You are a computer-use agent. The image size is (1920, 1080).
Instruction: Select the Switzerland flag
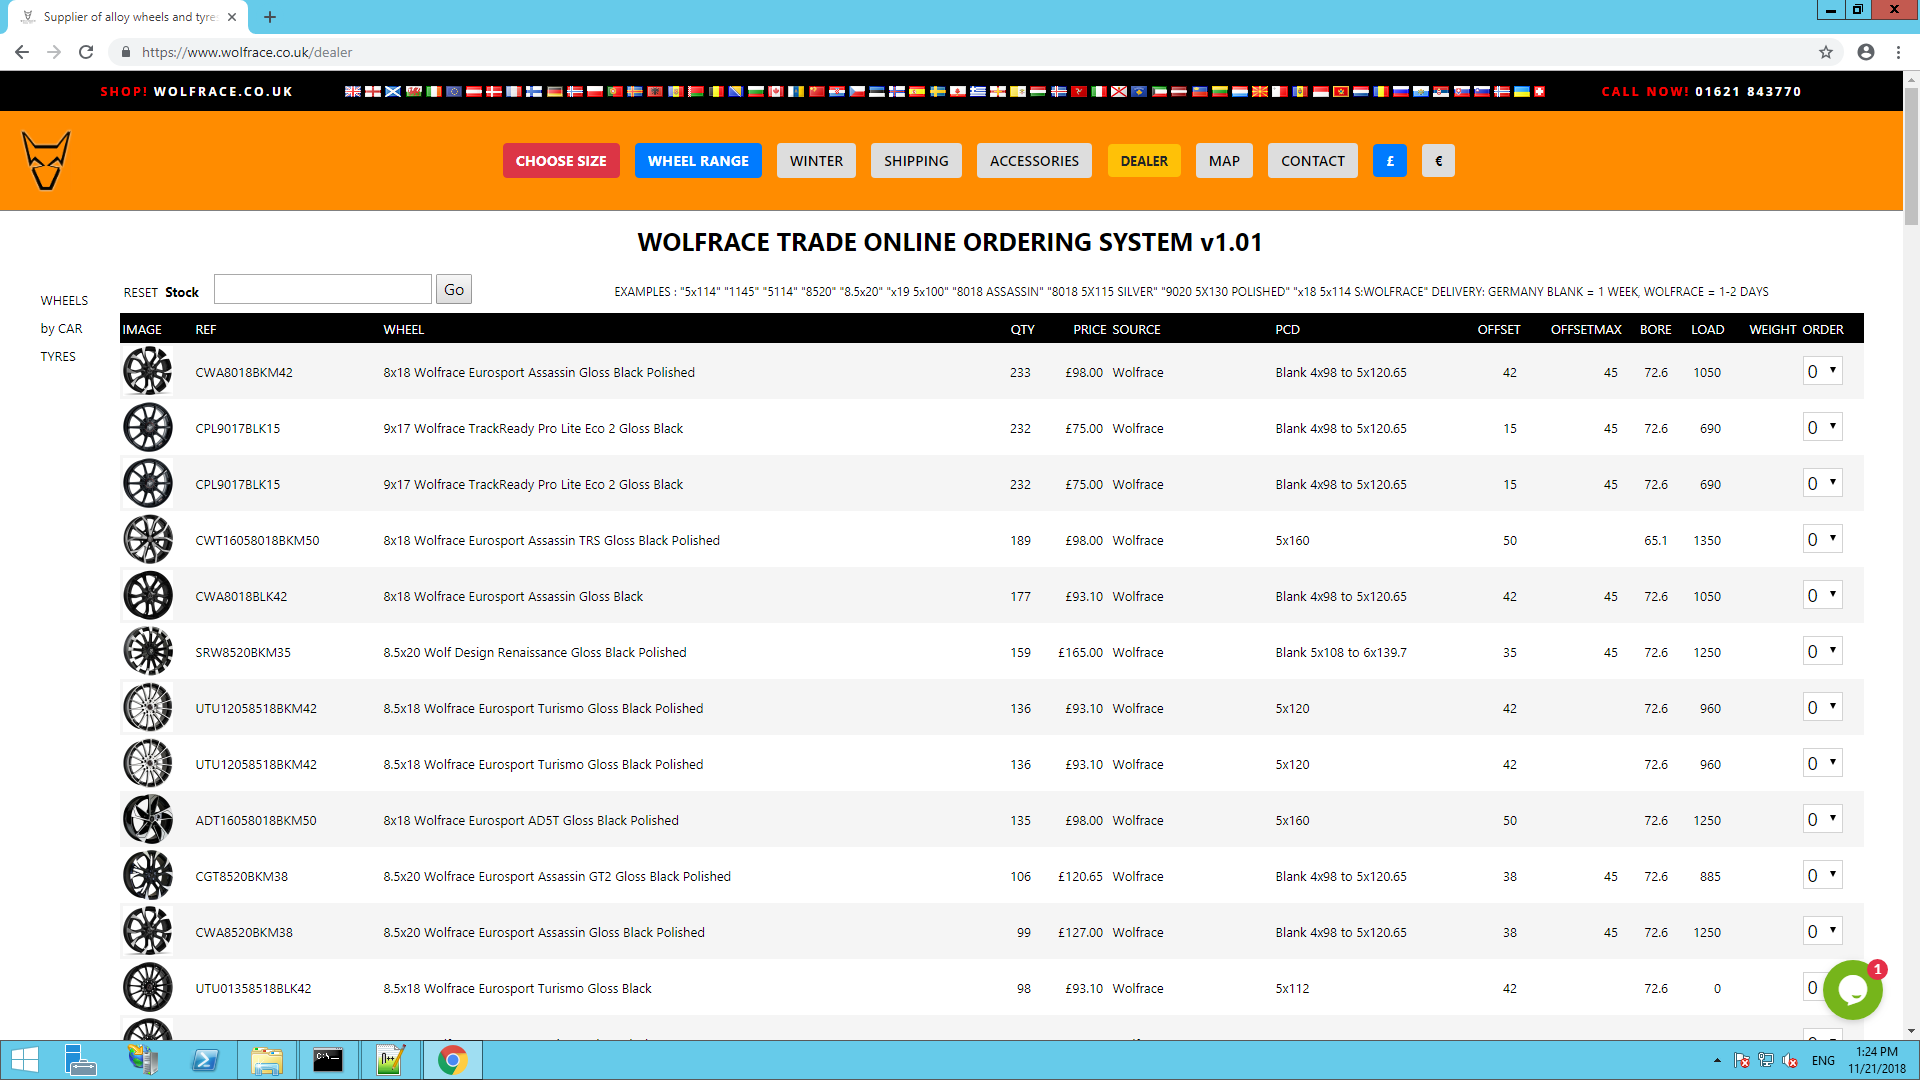tap(1539, 91)
